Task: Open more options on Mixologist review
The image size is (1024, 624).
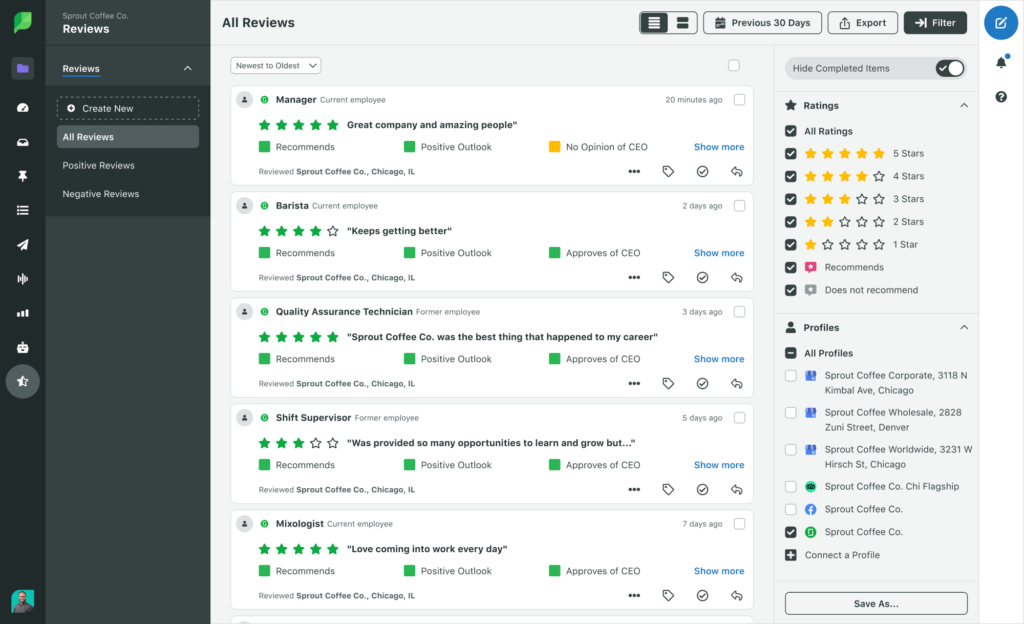Action: pyautogui.click(x=634, y=595)
